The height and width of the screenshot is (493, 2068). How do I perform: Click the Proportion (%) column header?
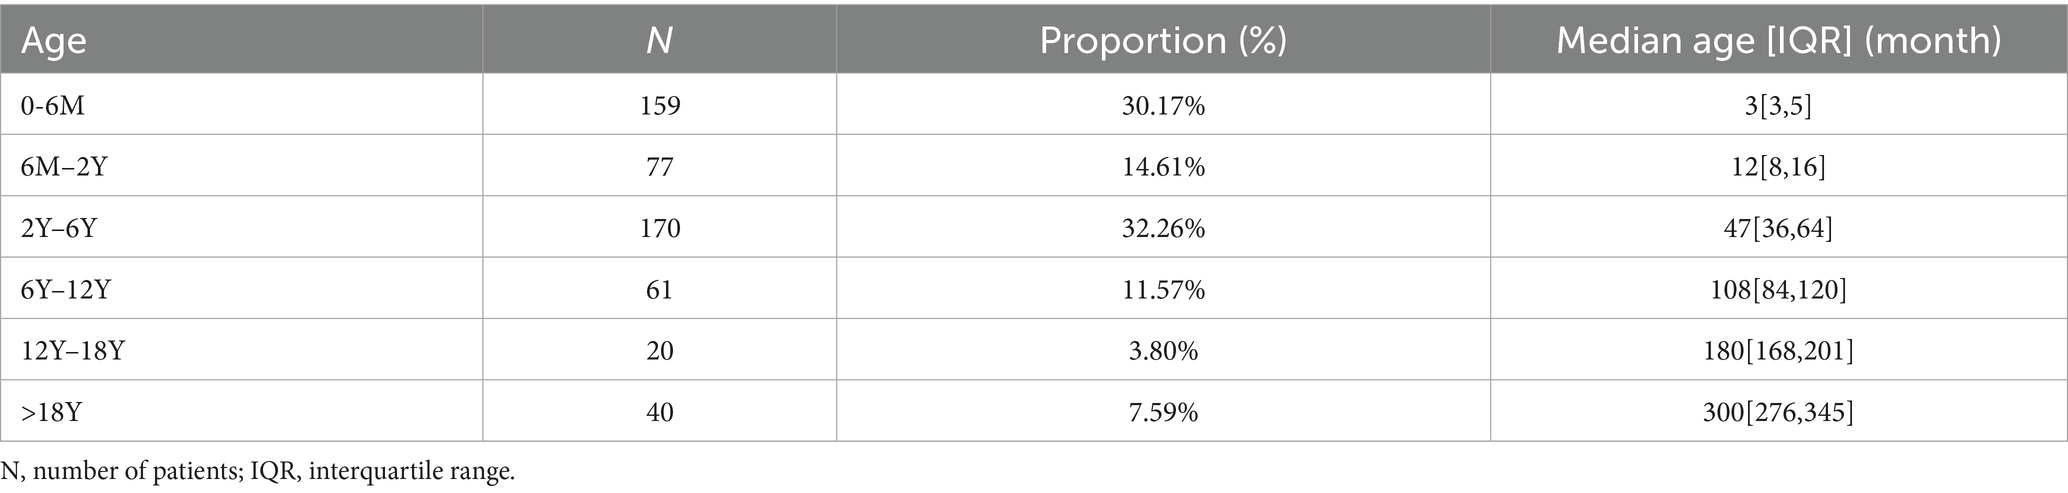pos(1162,41)
